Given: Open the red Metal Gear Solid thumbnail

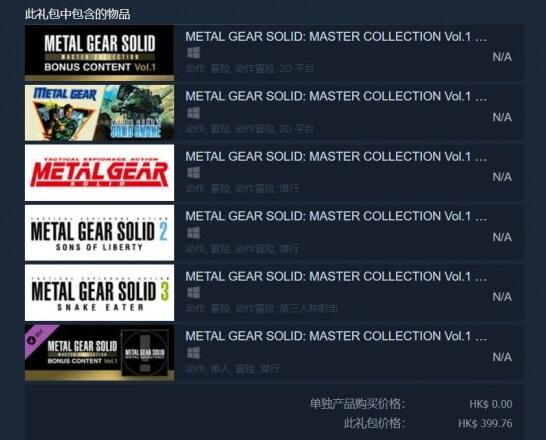Looking at the screenshot, I should click(99, 173).
